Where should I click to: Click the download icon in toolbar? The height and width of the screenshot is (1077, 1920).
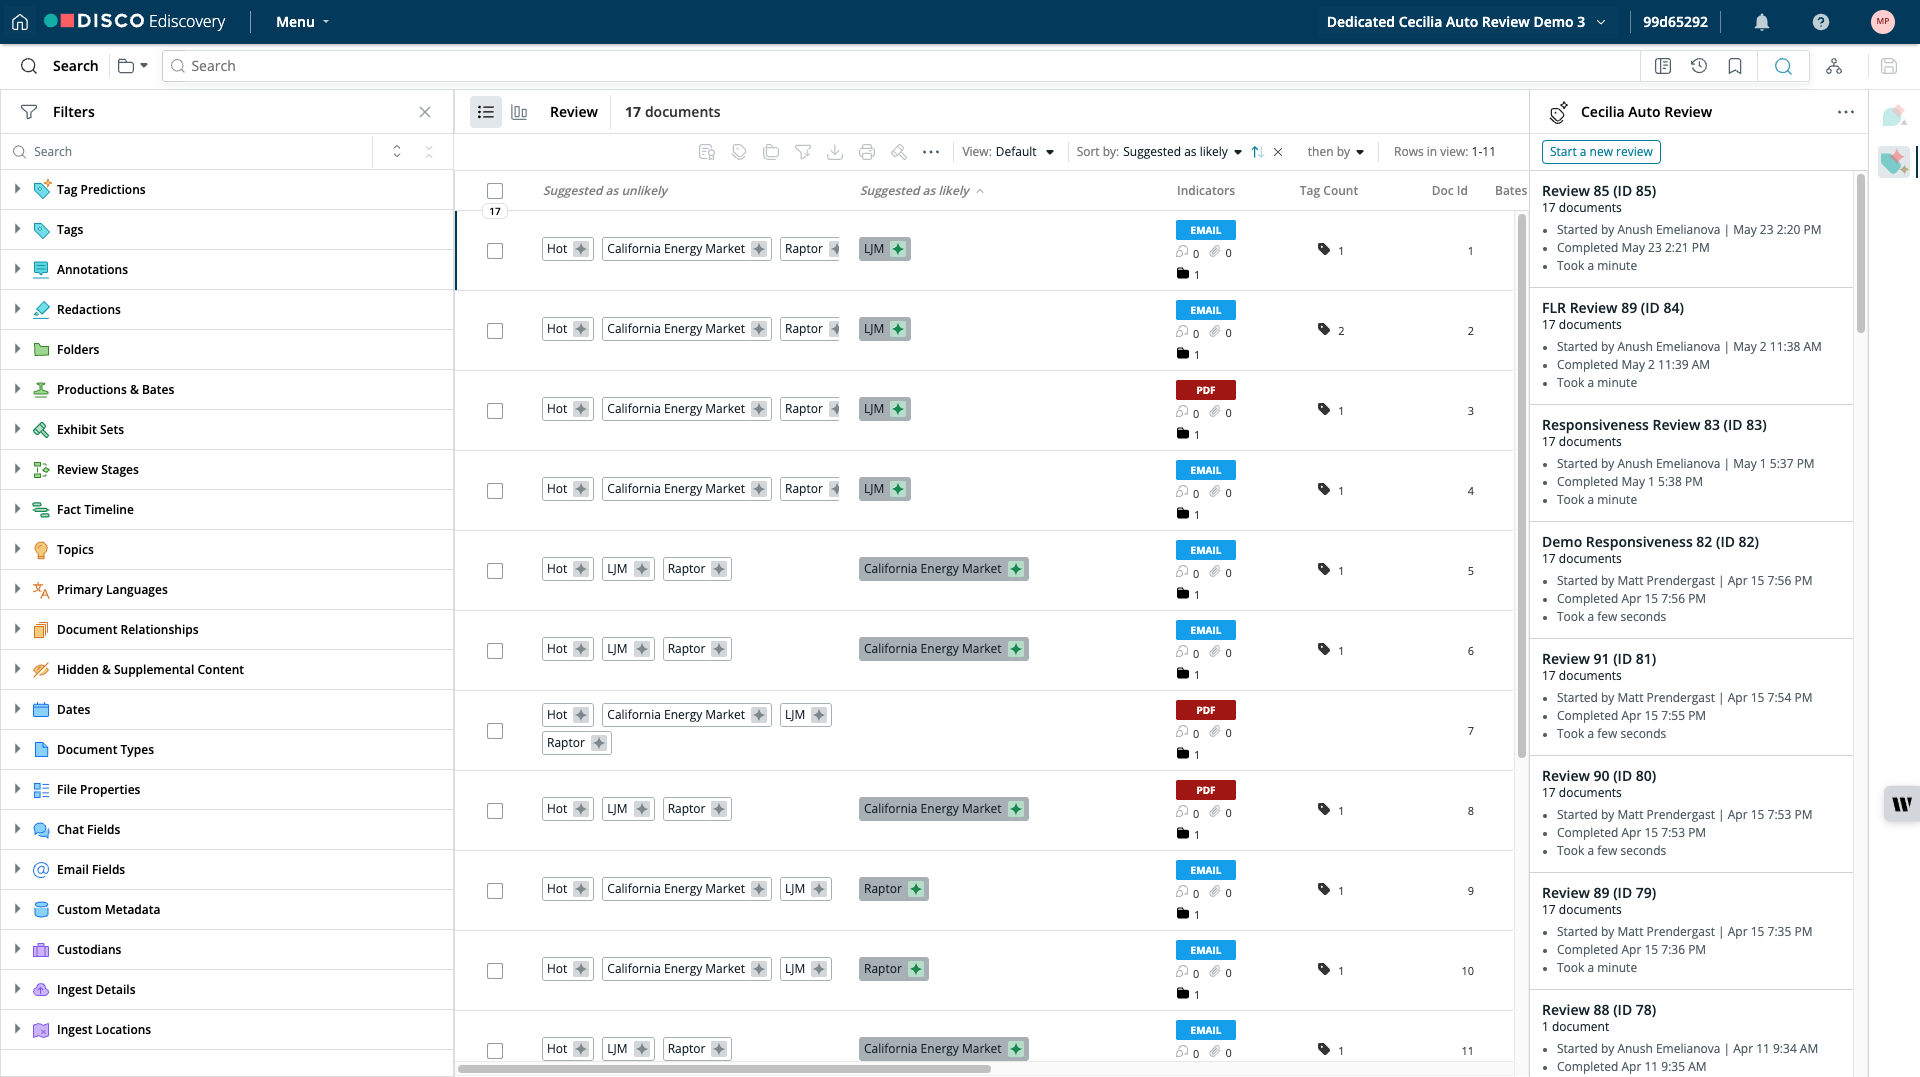[835, 152]
